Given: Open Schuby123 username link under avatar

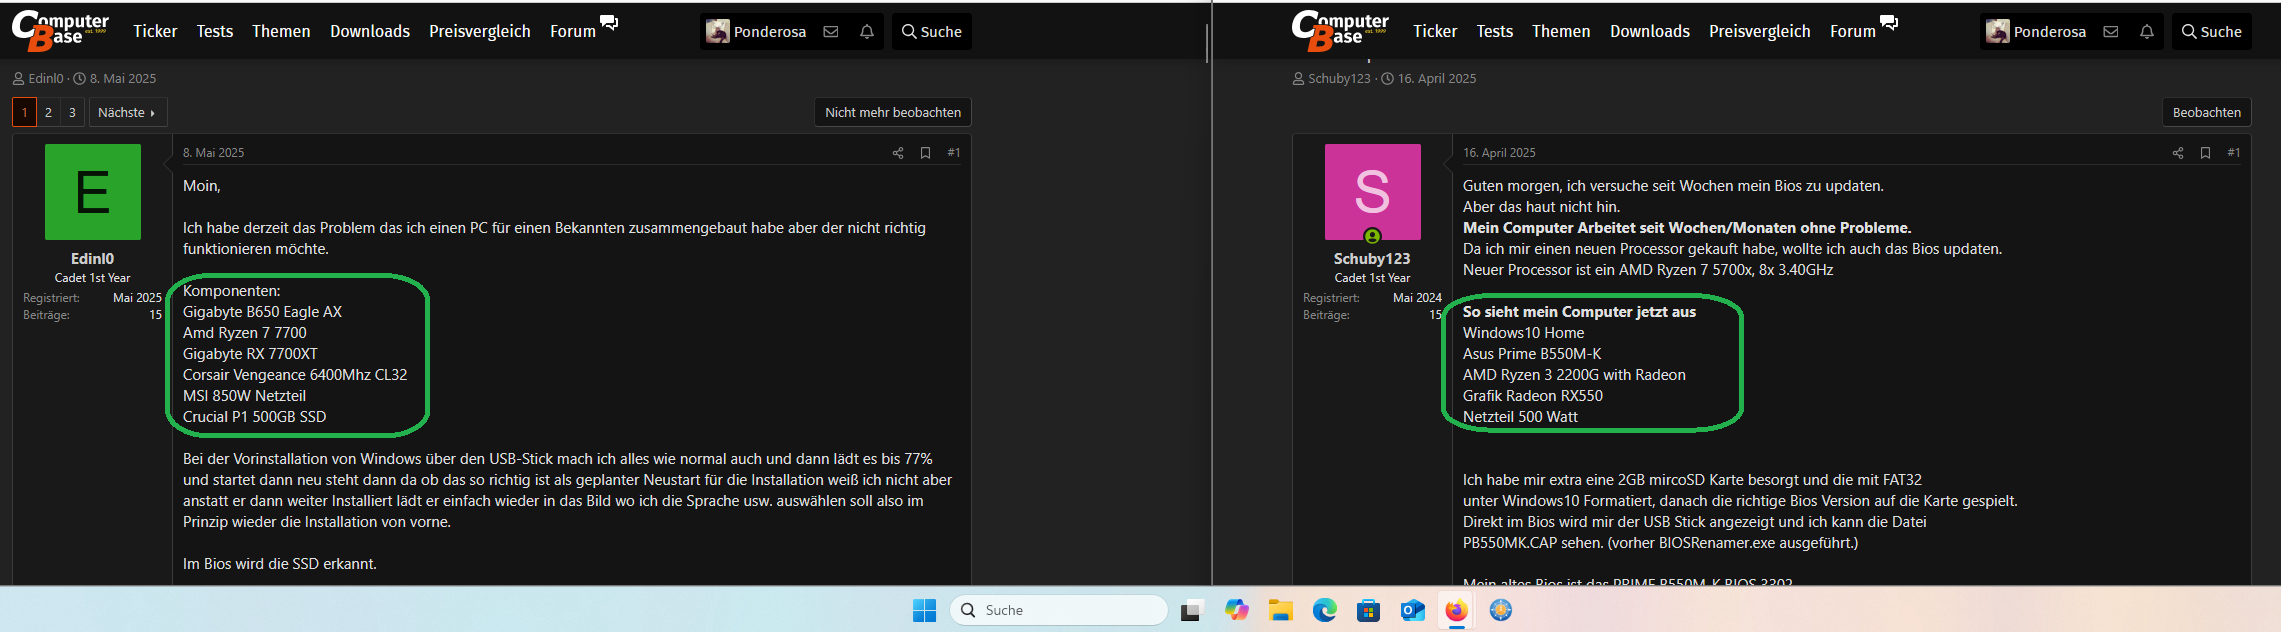Looking at the screenshot, I should coord(1372,259).
